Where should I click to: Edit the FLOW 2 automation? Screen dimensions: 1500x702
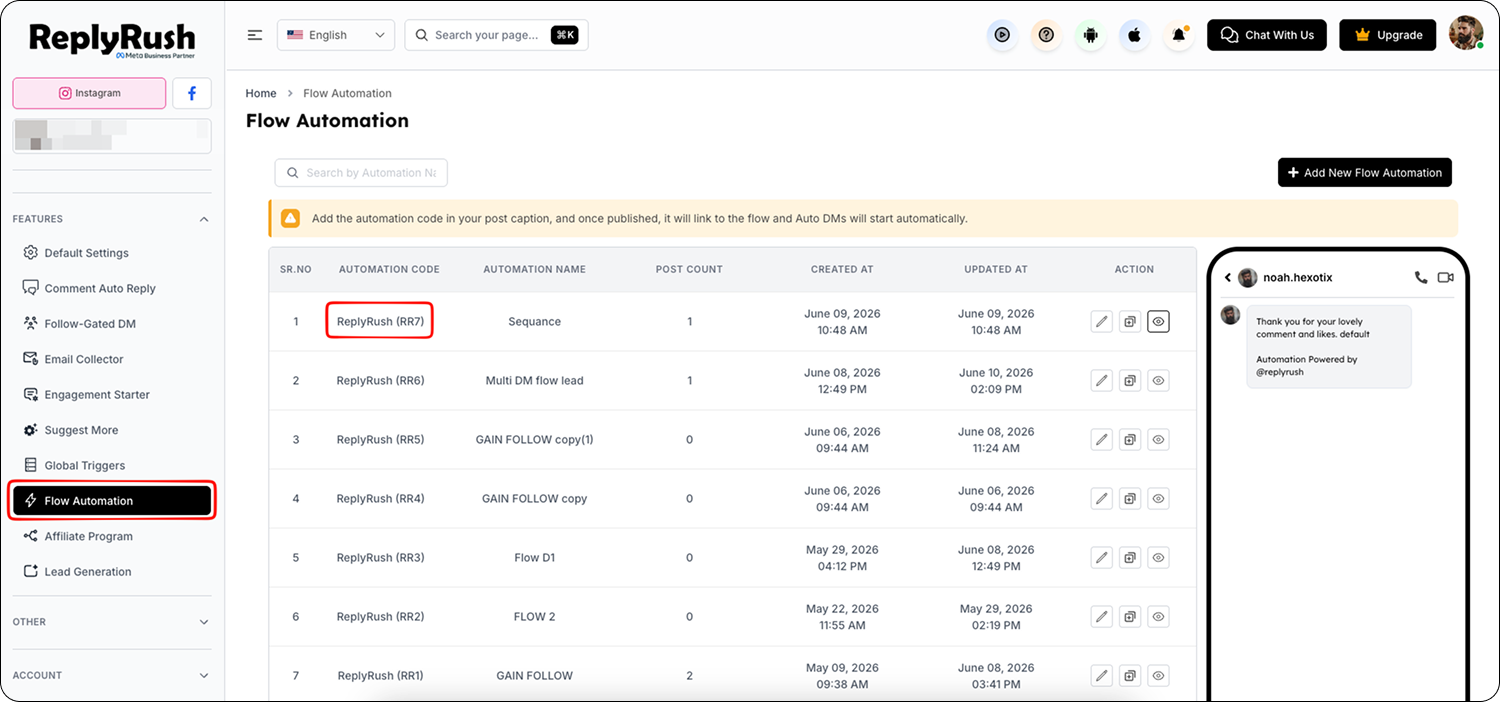1102,617
